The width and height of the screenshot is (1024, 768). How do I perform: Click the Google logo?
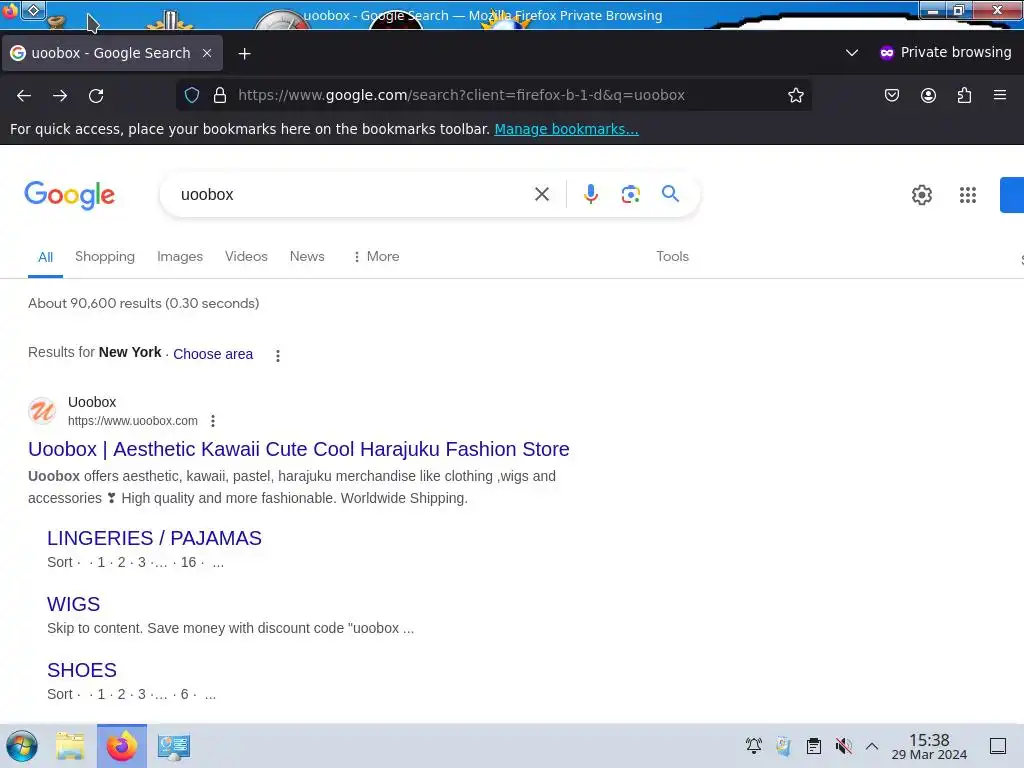coord(69,195)
